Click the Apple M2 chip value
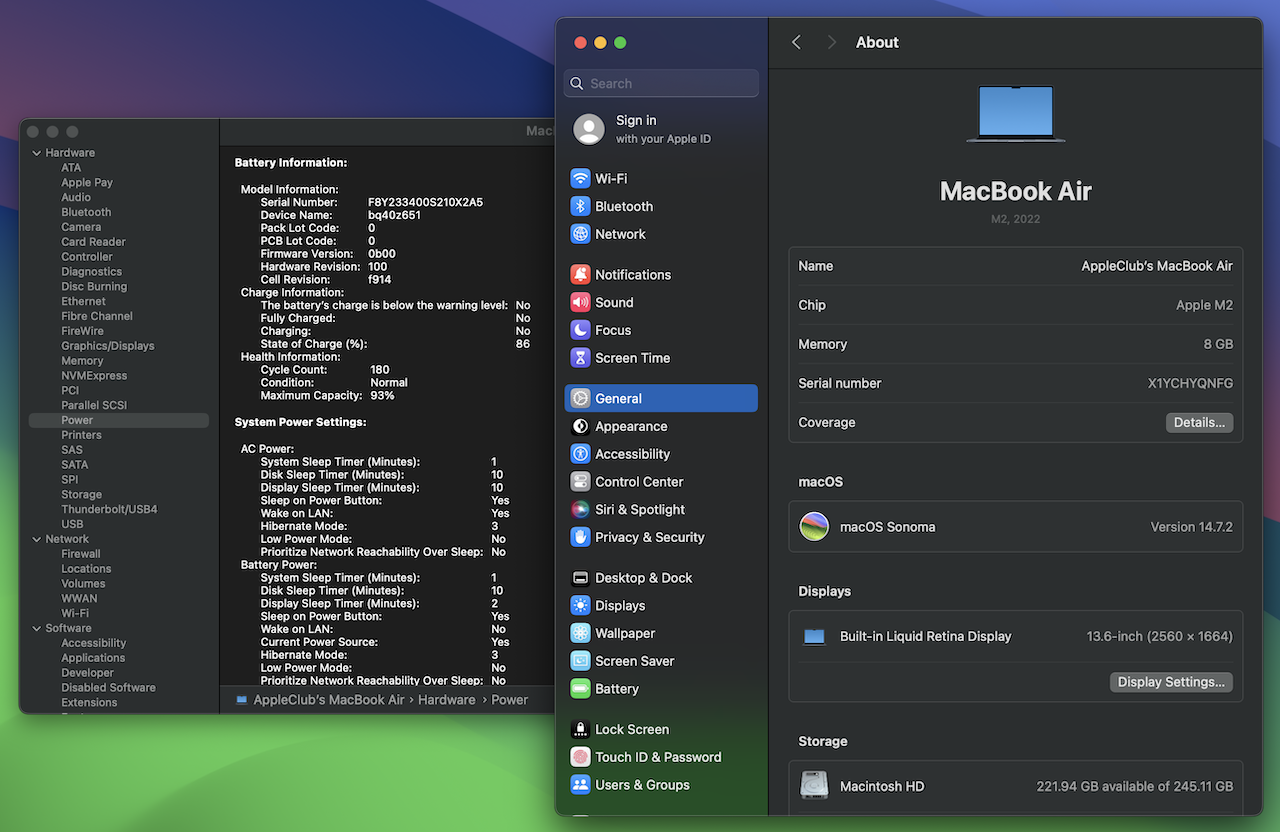Viewport: 1280px width, 832px height. 1204,305
